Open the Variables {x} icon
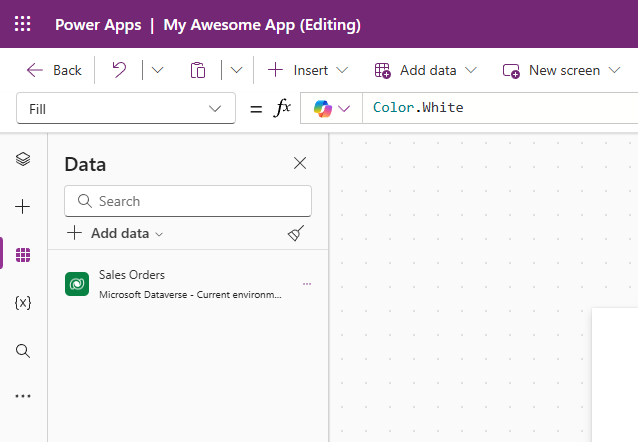The width and height of the screenshot is (638, 442). [23, 303]
